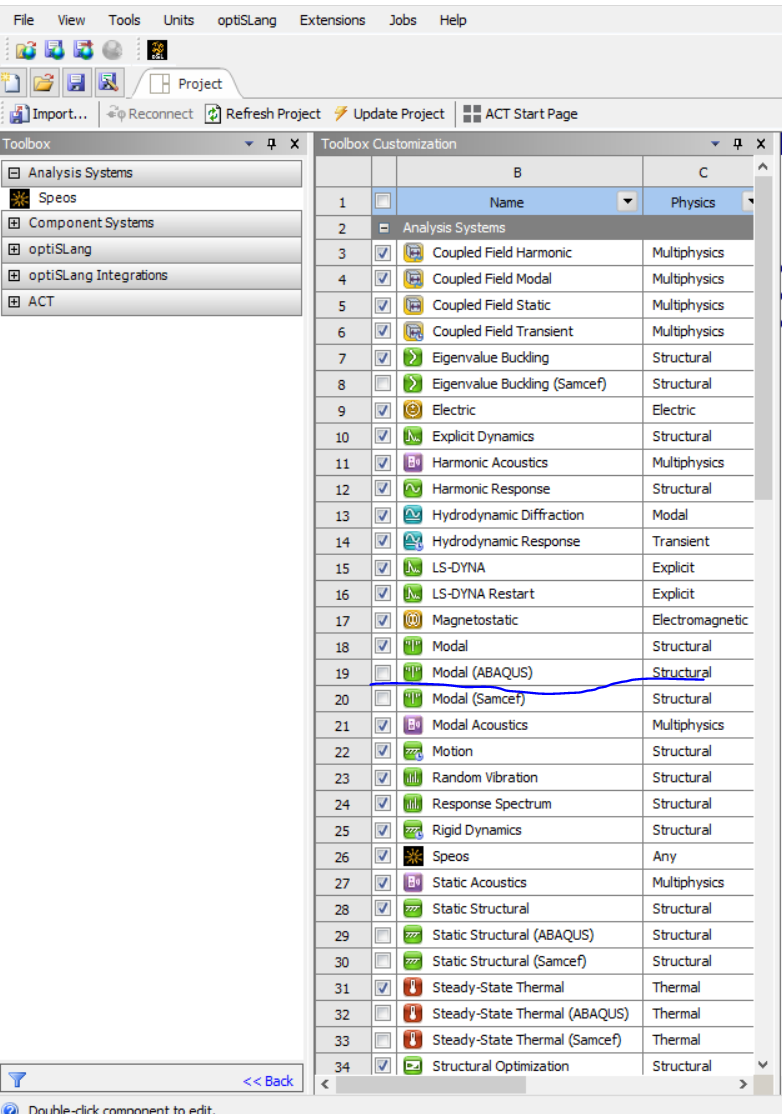Image resolution: width=782 pixels, height=1114 pixels.
Task: Click the ACT Start Page grid icon
Action: (x=472, y=114)
